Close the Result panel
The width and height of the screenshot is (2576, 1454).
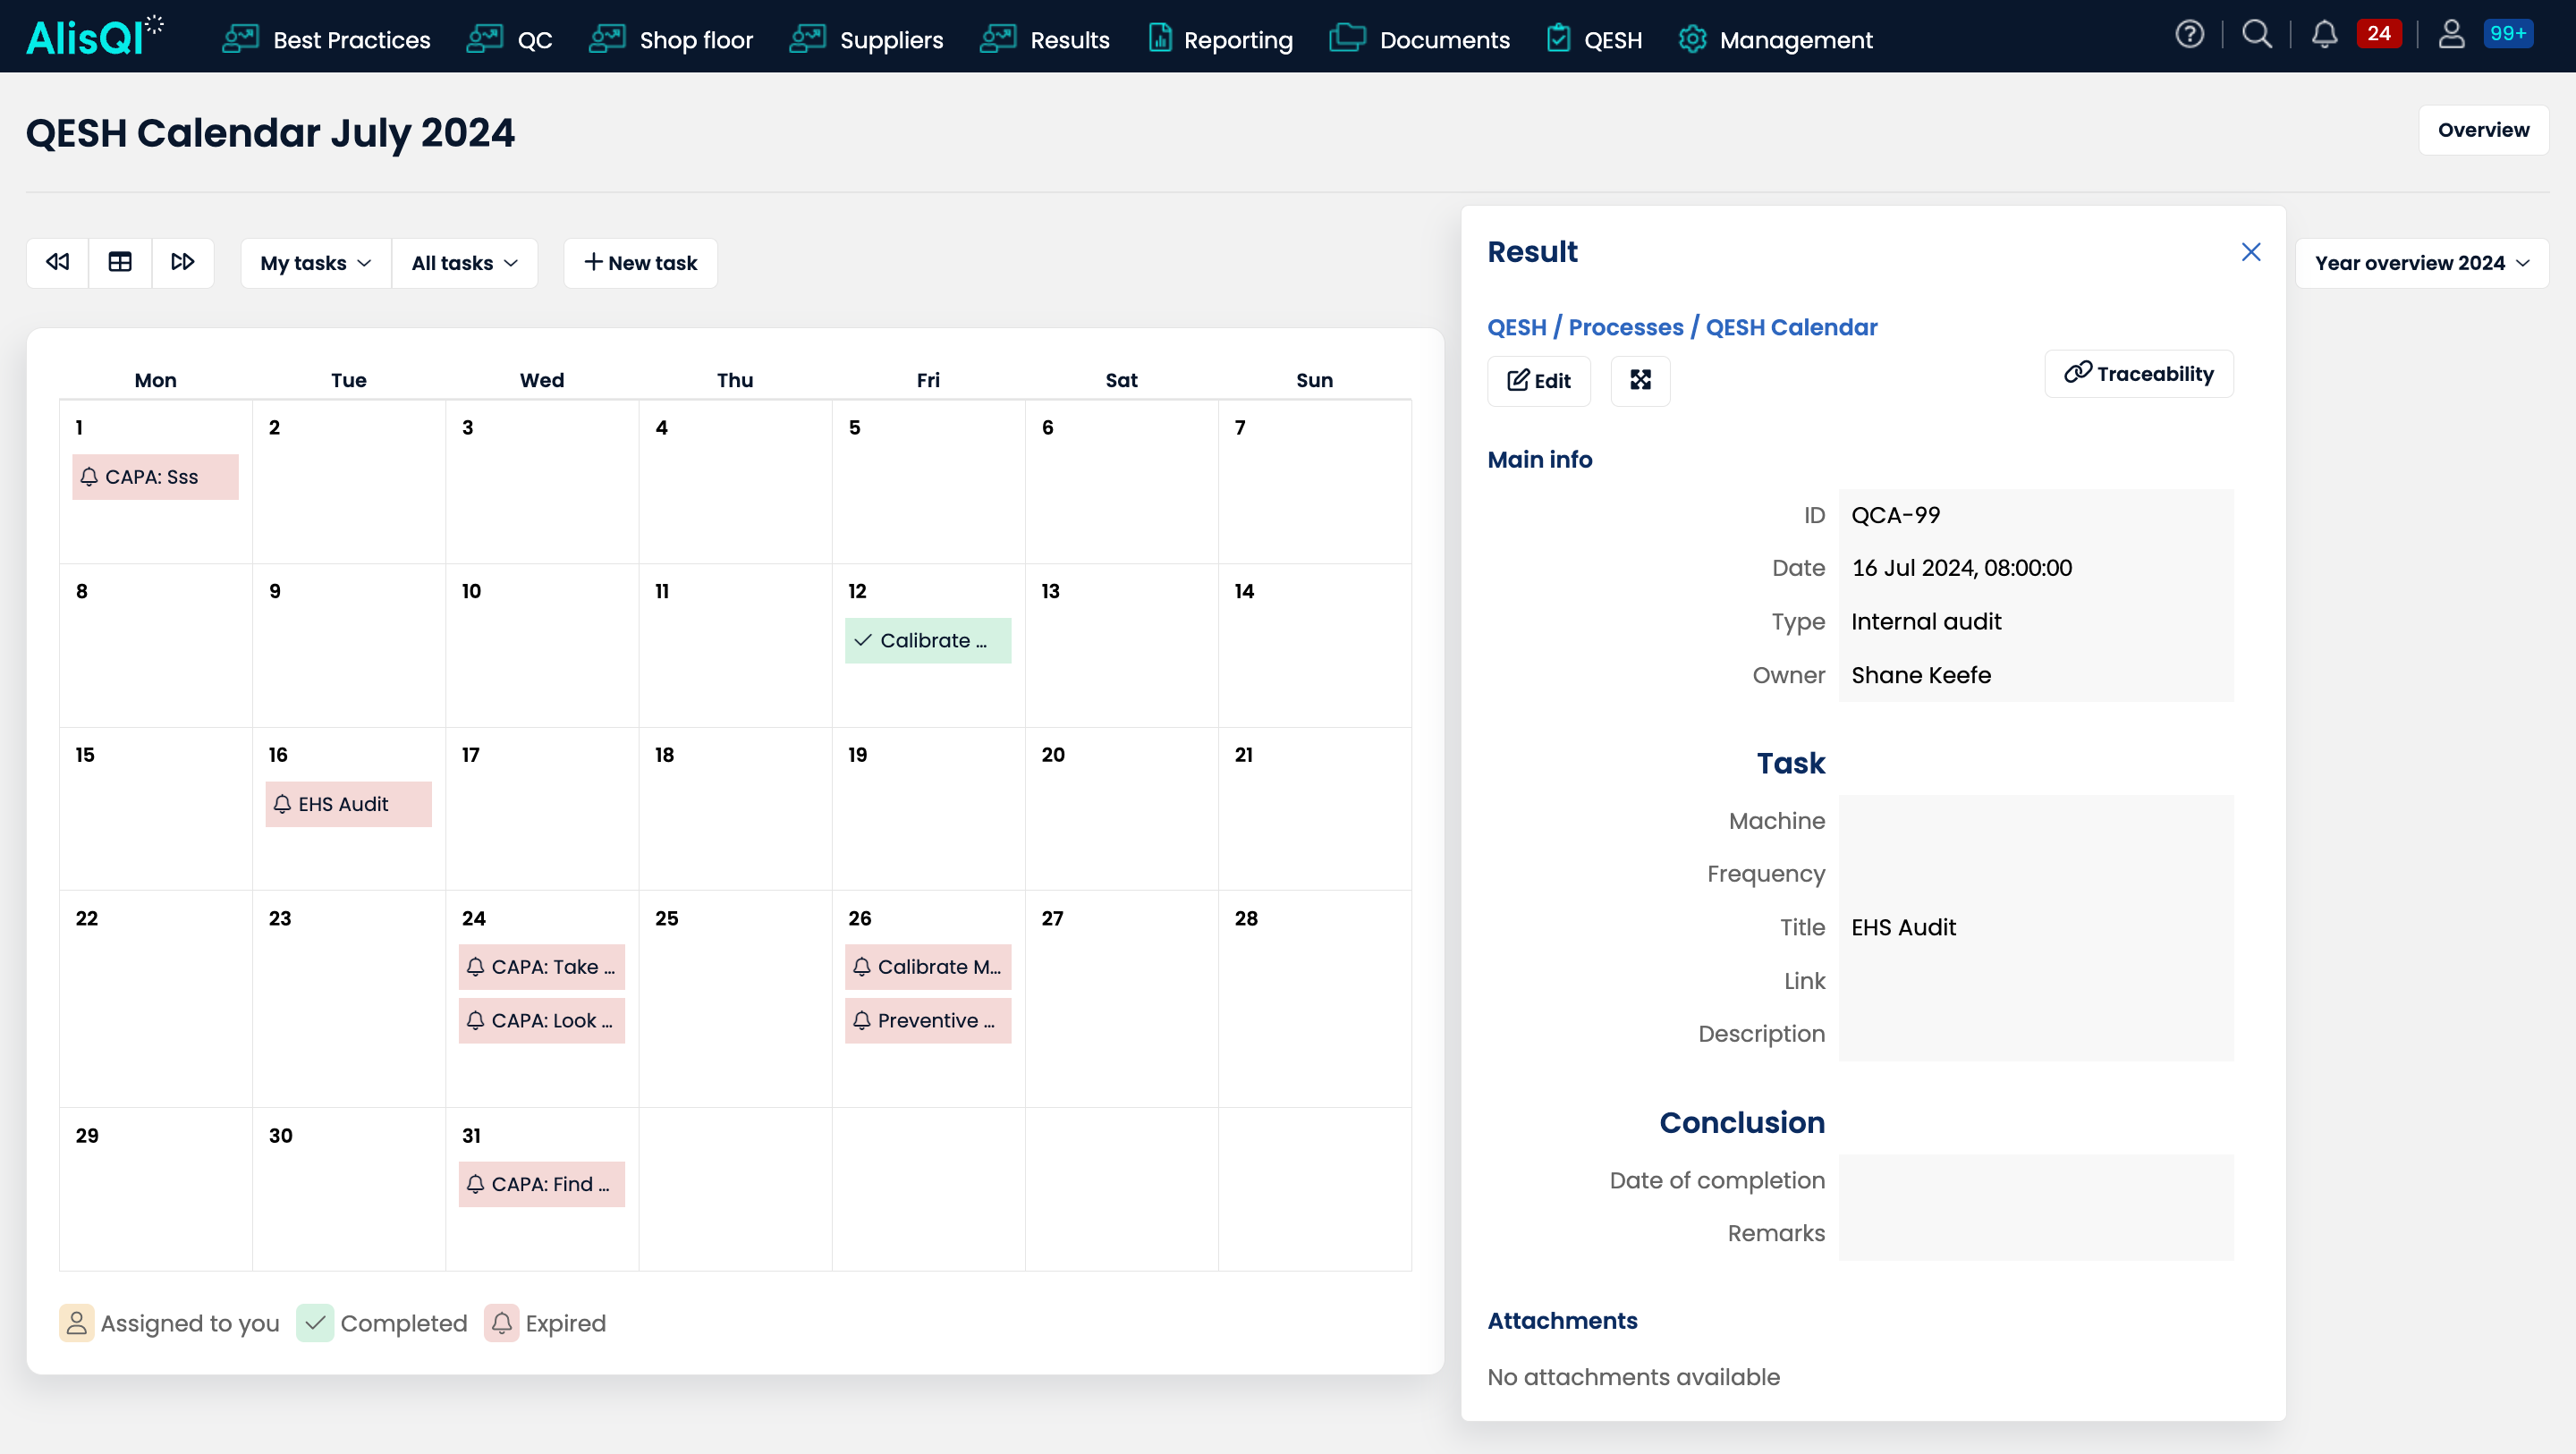(x=2250, y=252)
